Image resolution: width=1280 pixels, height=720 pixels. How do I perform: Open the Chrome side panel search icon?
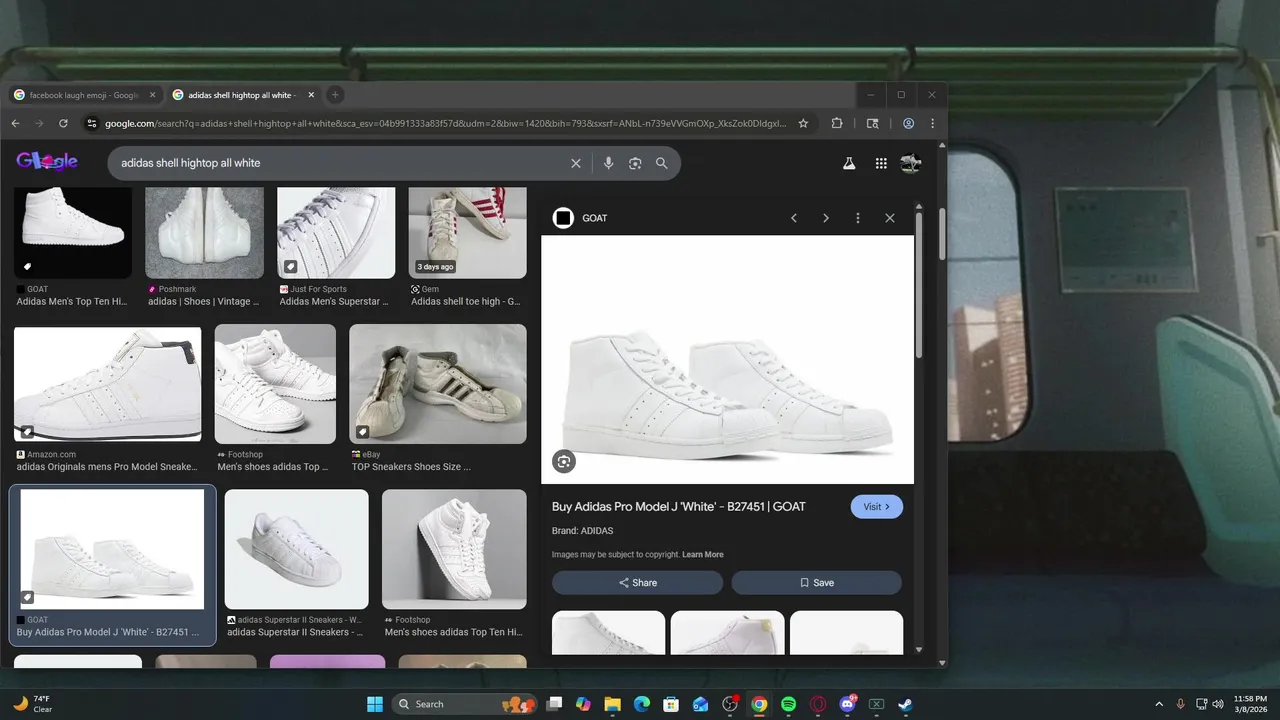(873, 123)
